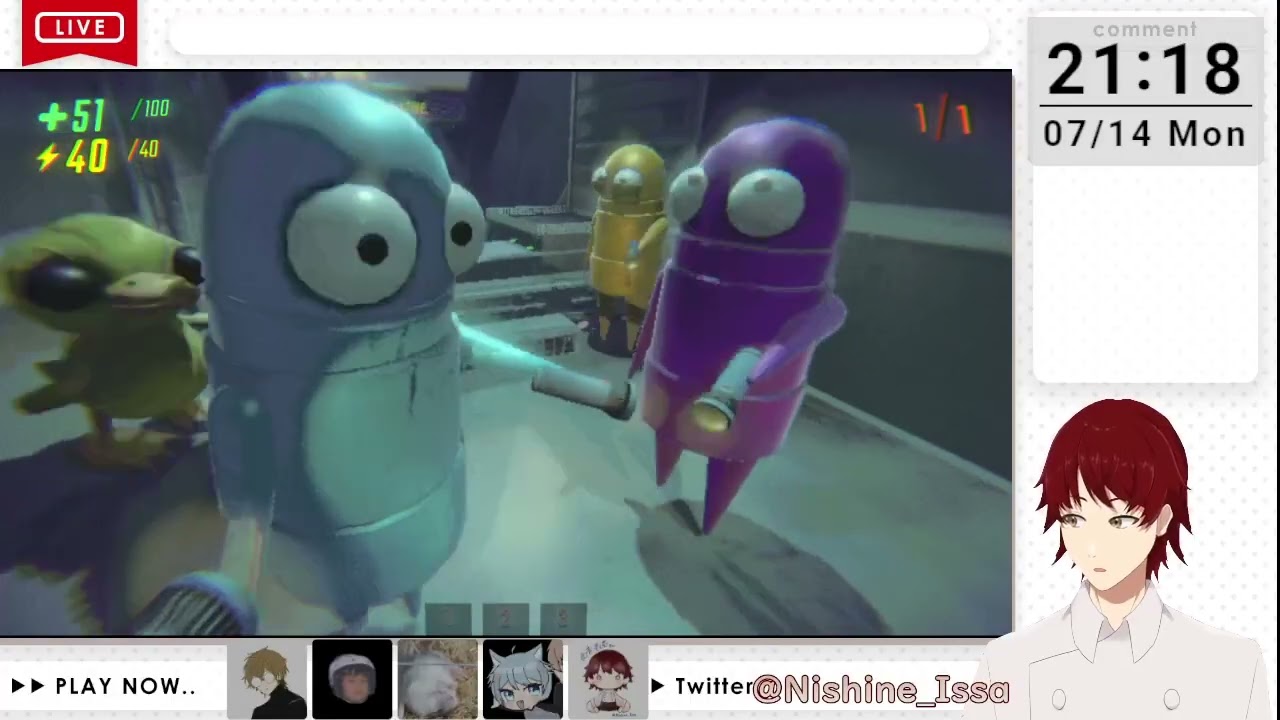Pick the red-haired chibi avatar thumbnail
This screenshot has width=1280, height=720.
(x=608, y=680)
